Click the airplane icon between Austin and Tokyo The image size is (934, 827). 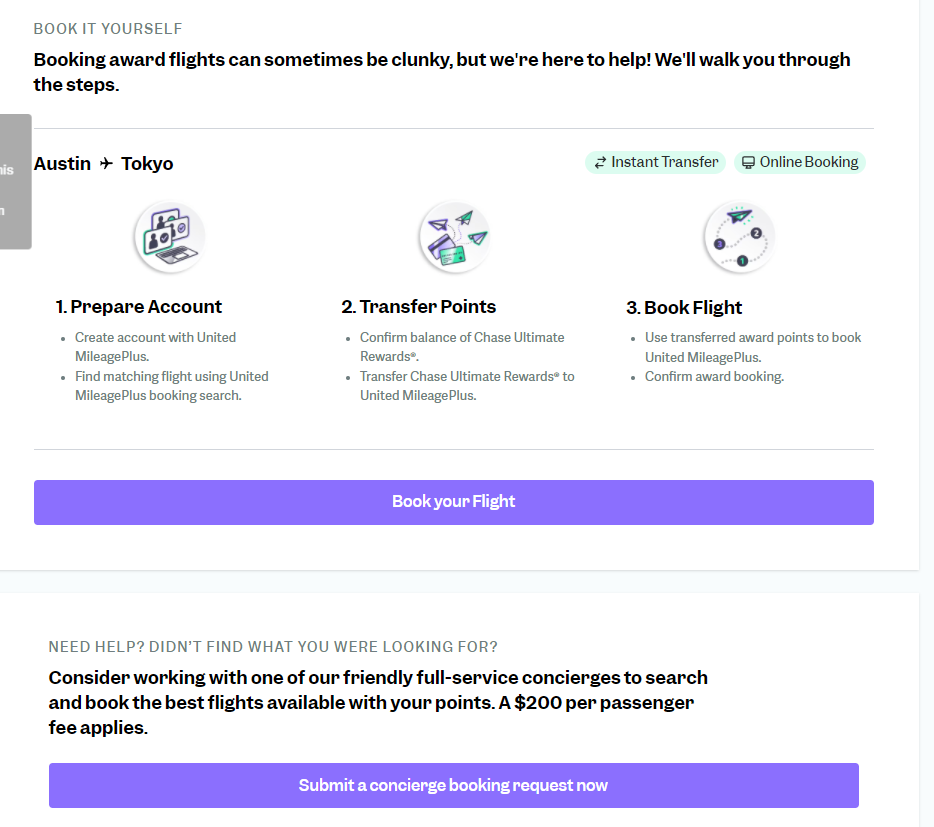[106, 163]
